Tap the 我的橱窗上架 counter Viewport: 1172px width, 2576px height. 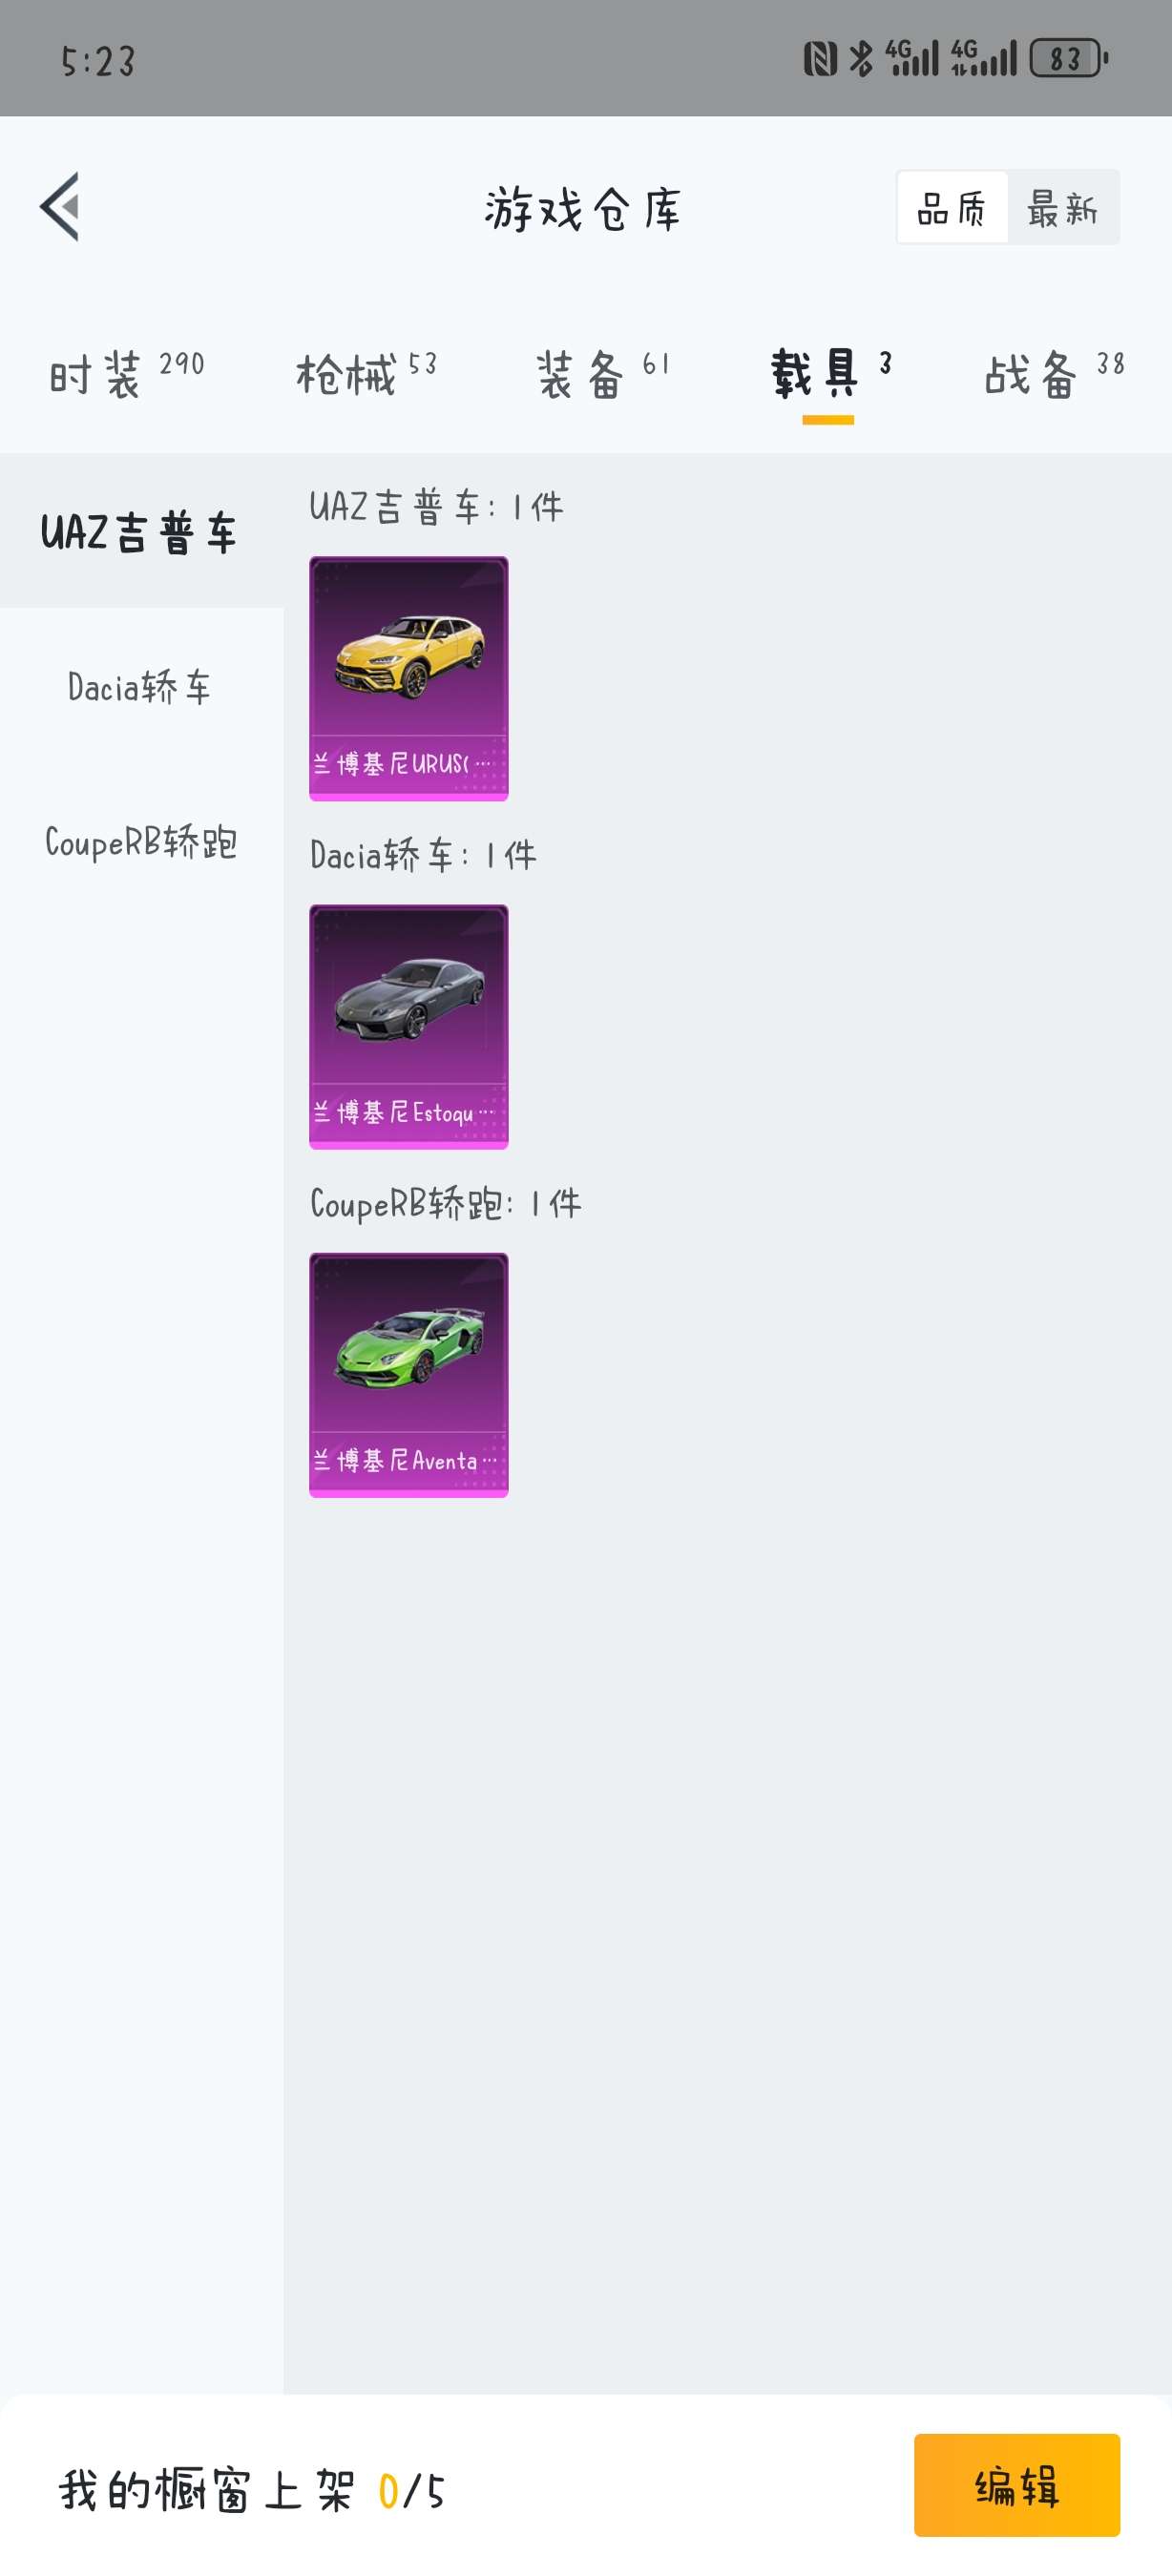(252, 2490)
